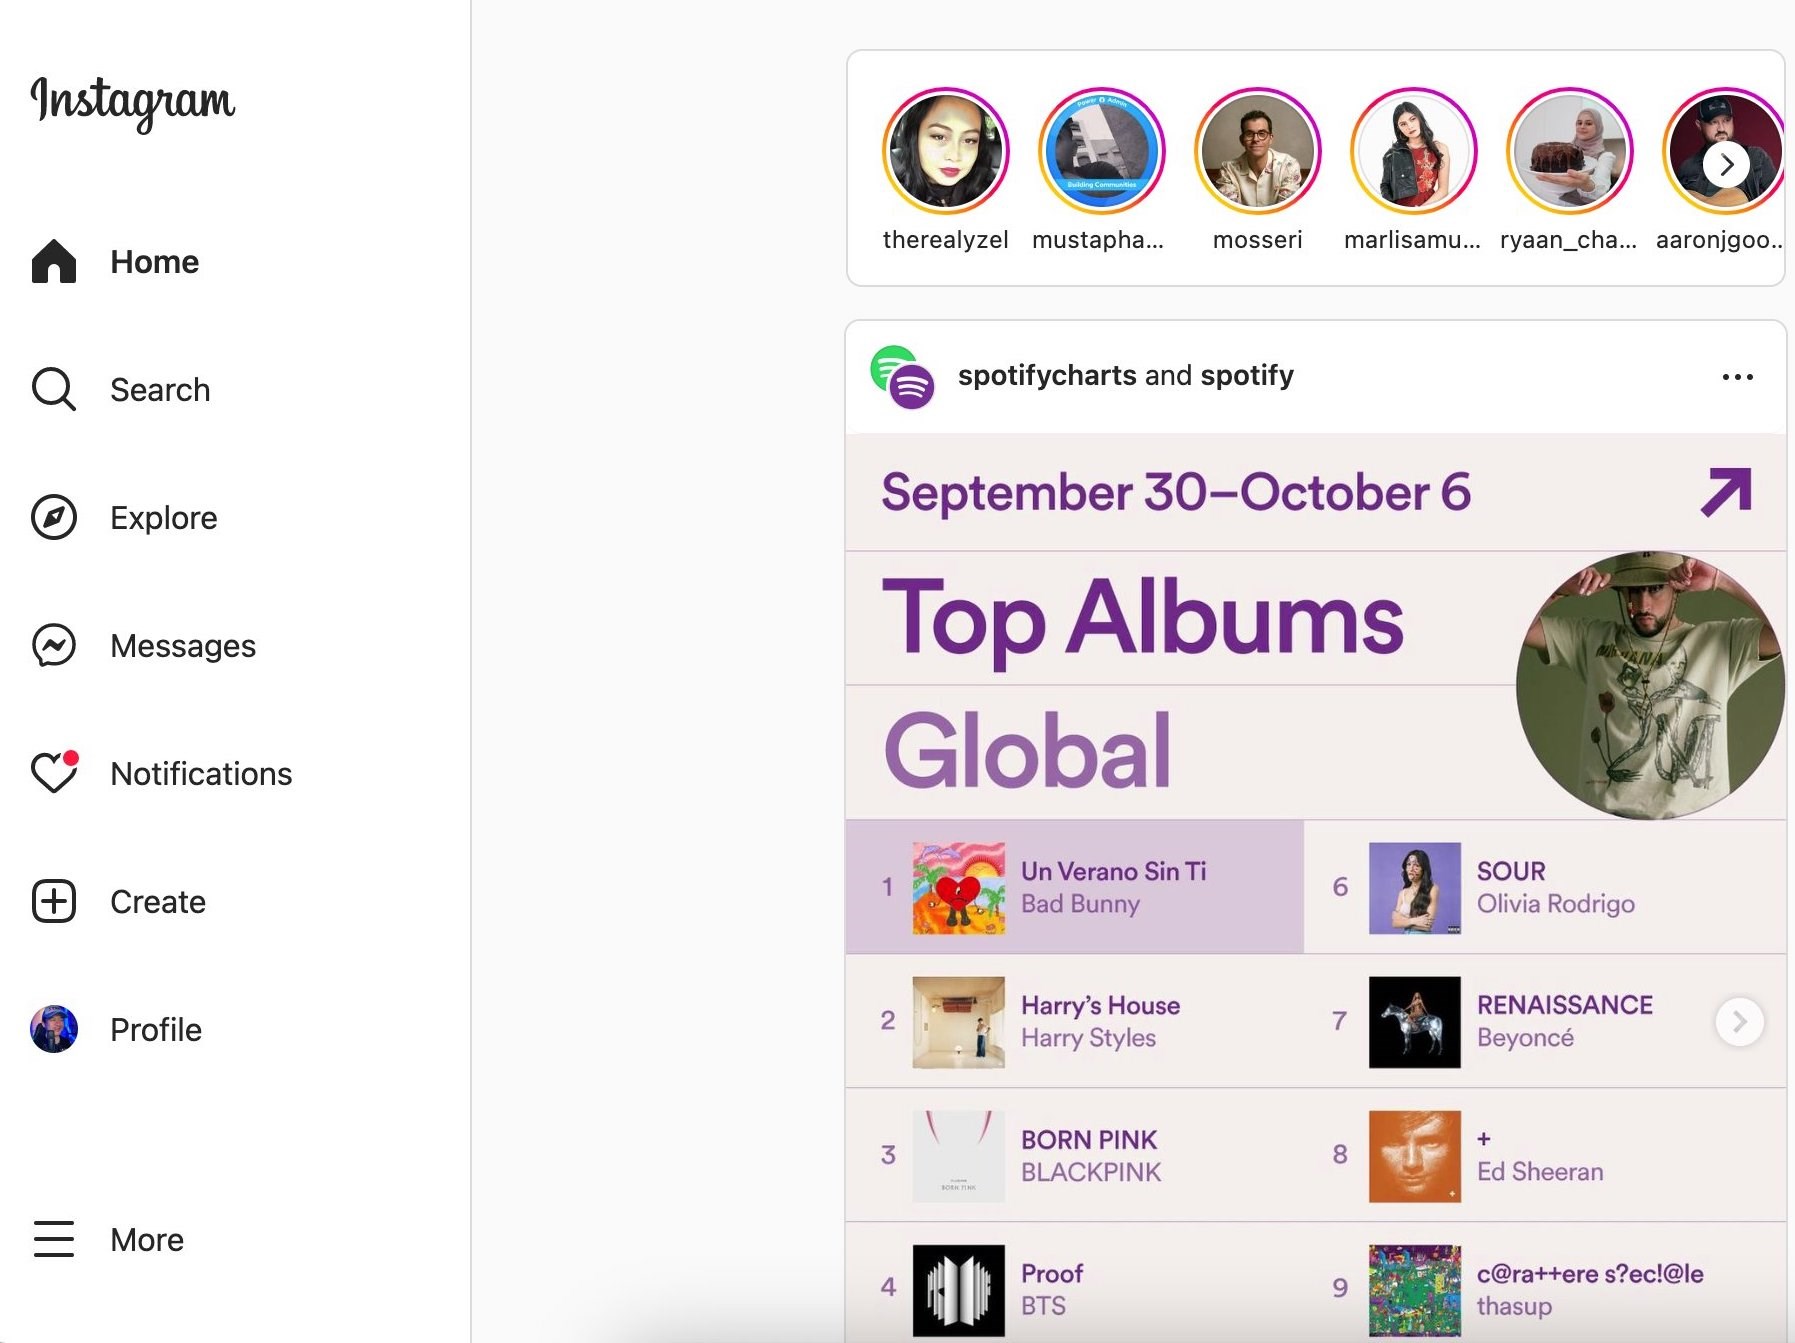Click BORN PINK album cover
Viewport: 1795px width, 1343px height.
tap(958, 1156)
